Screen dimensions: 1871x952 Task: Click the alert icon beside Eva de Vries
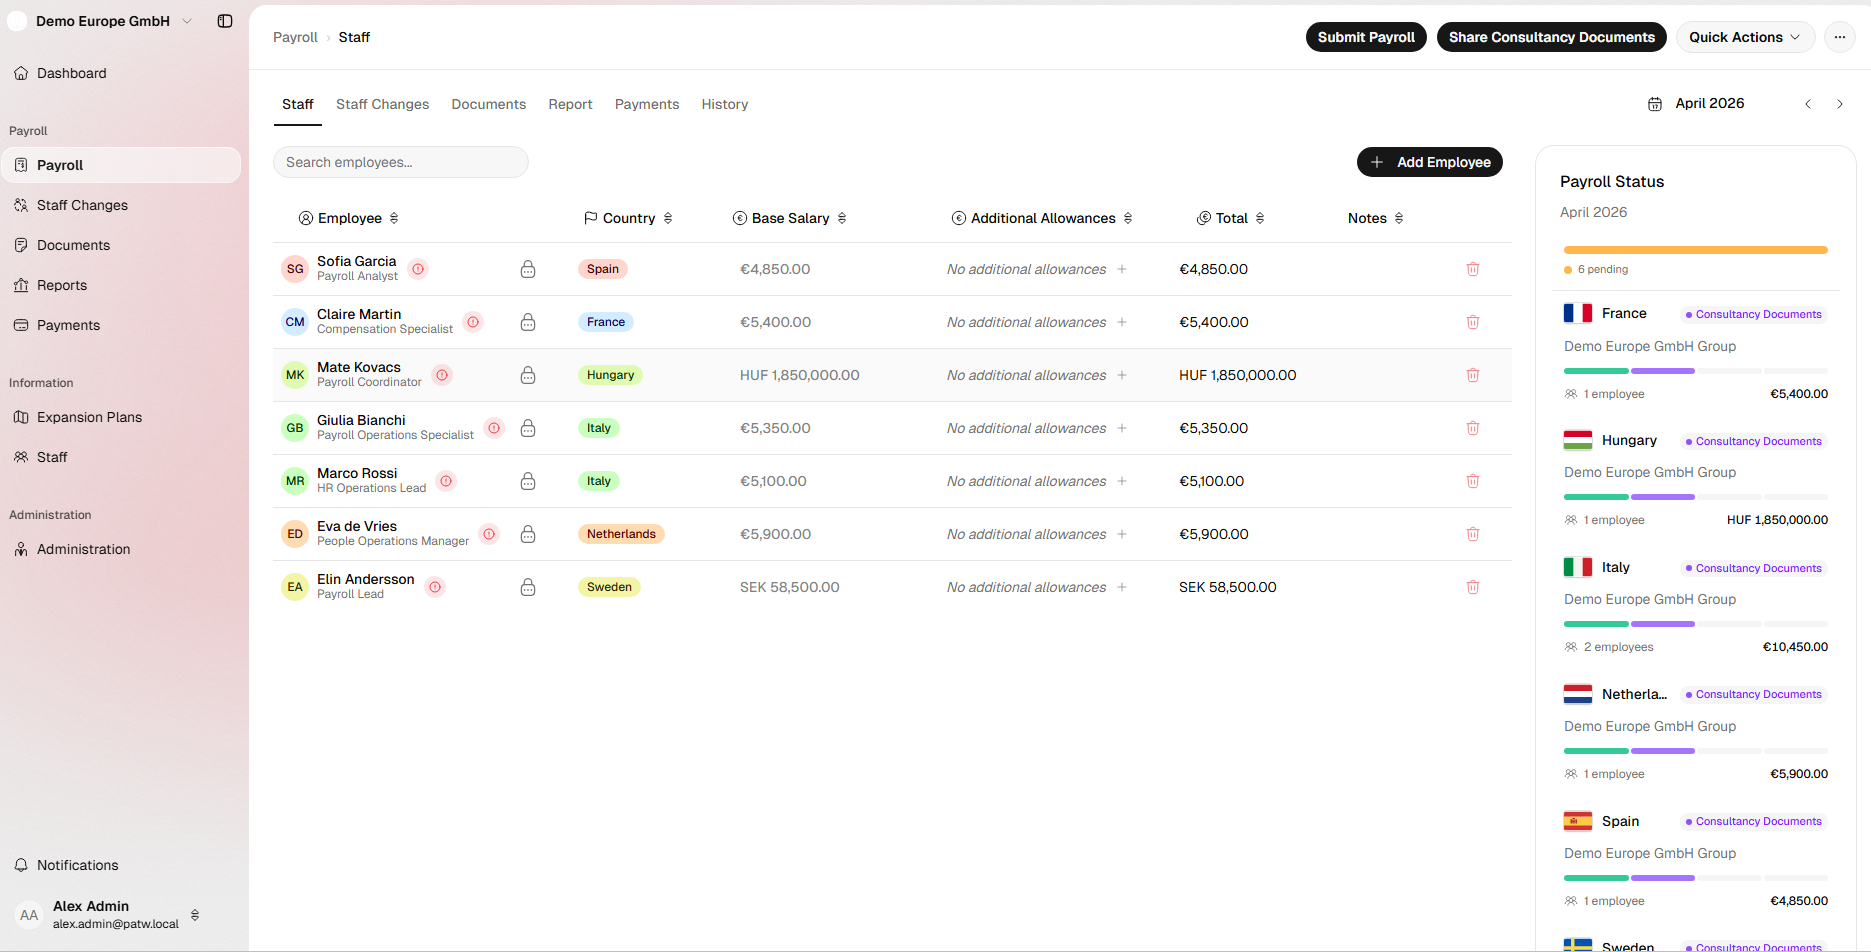point(489,534)
